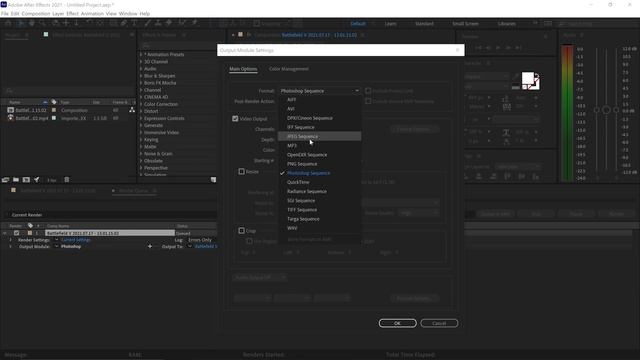
Task: Select the Type text tool
Action: (x=134, y=23)
